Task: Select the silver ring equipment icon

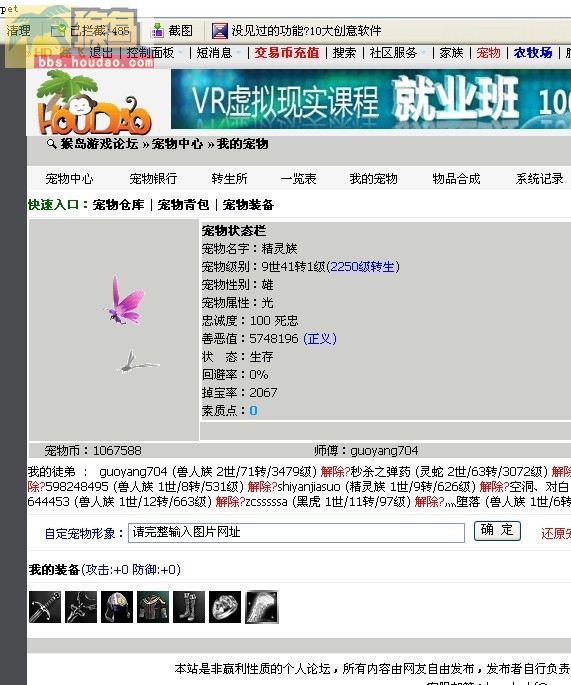Action: click(225, 607)
